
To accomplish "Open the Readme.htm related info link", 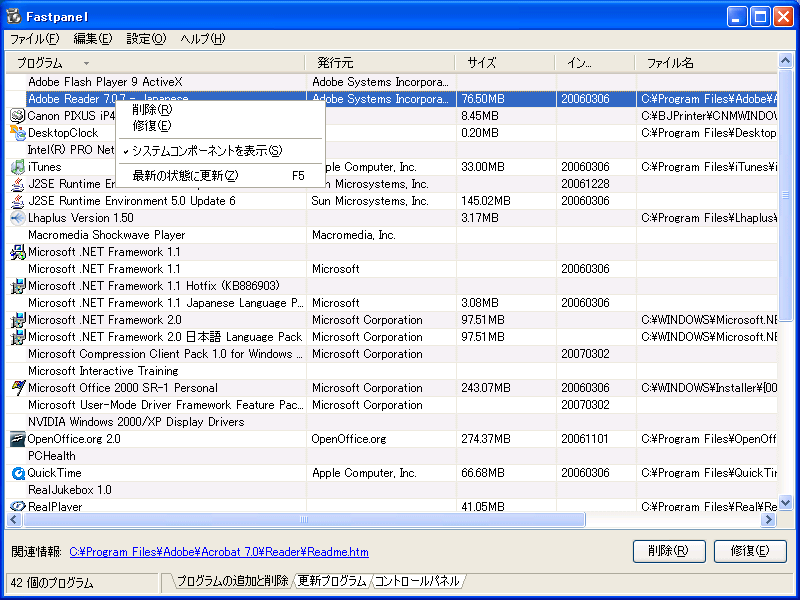I will click(x=219, y=552).
